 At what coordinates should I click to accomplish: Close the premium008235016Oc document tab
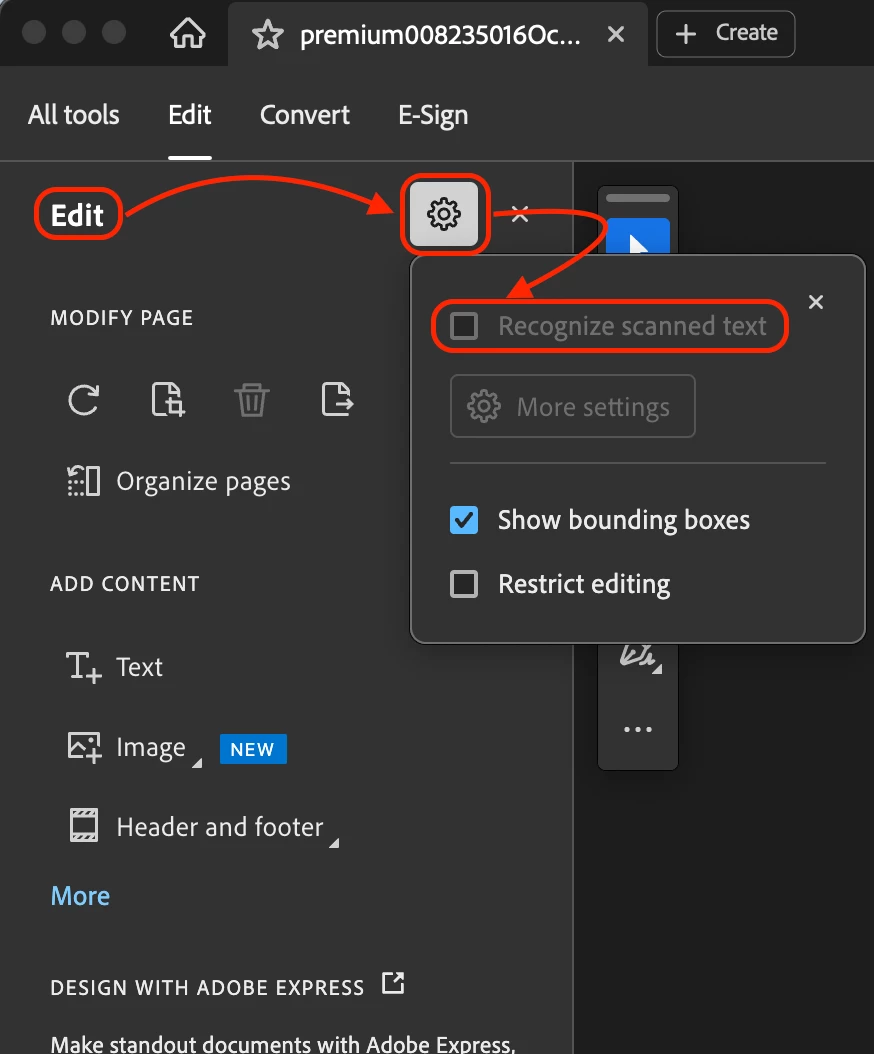pos(616,34)
